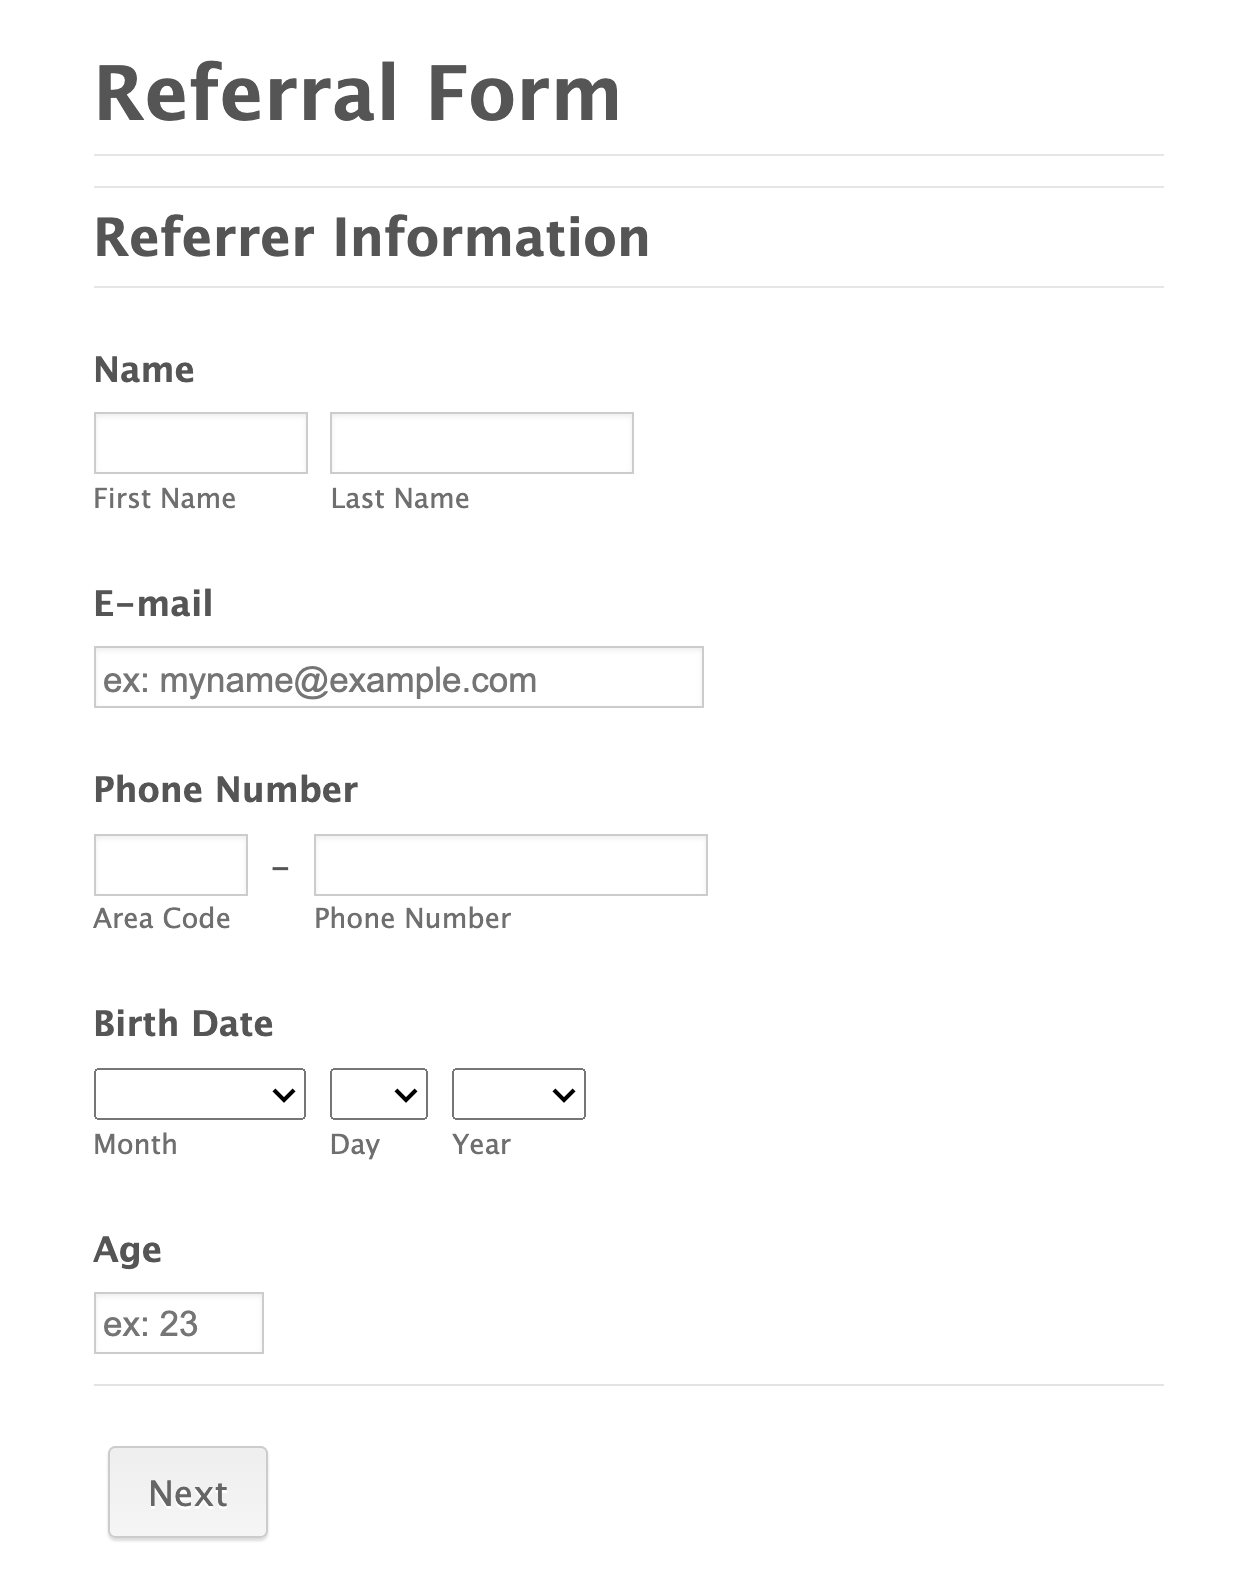Image resolution: width=1233 pixels, height=1571 pixels.
Task: Open the birth Year dropdown
Action: point(518,1094)
